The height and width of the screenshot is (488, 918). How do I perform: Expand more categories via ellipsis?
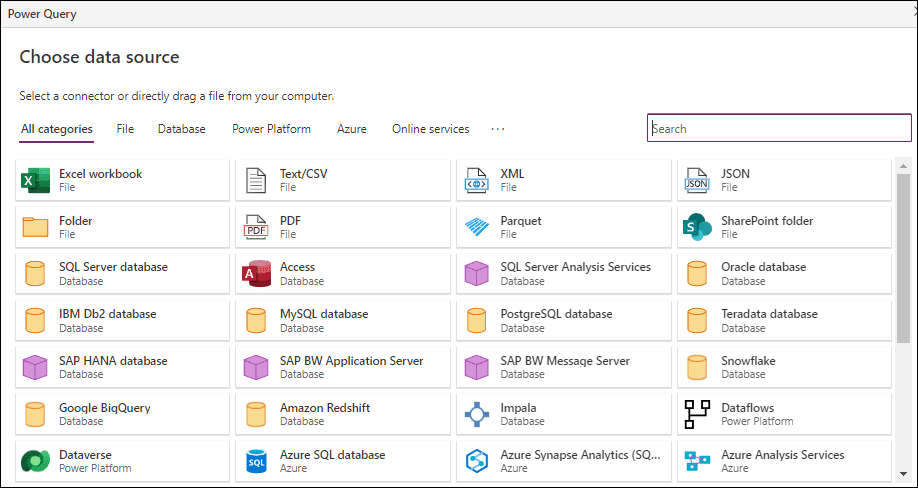pyautogui.click(x=498, y=129)
